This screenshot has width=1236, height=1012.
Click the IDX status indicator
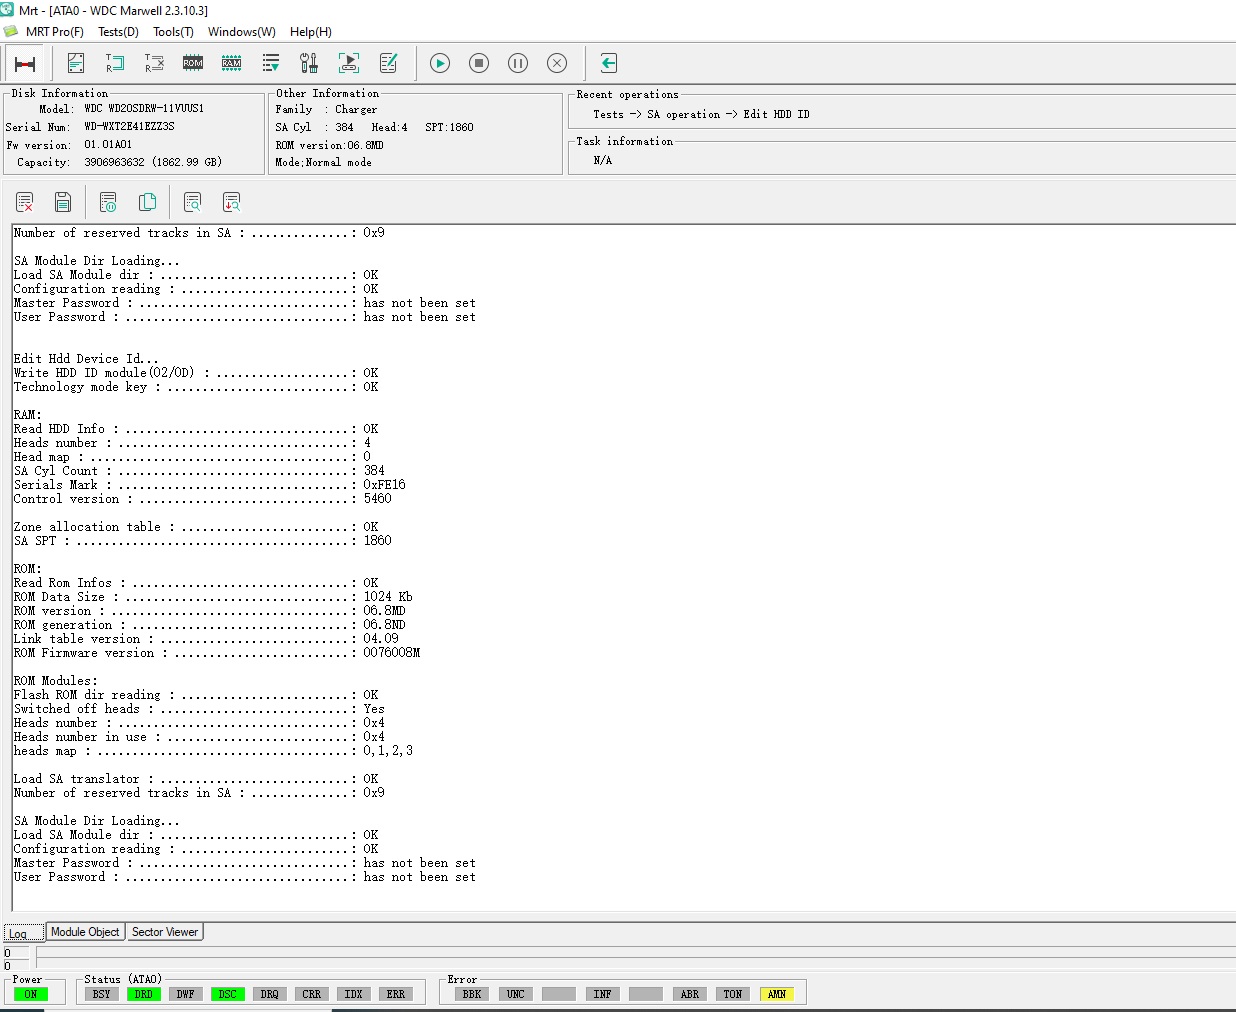pyautogui.click(x=353, y=994)
